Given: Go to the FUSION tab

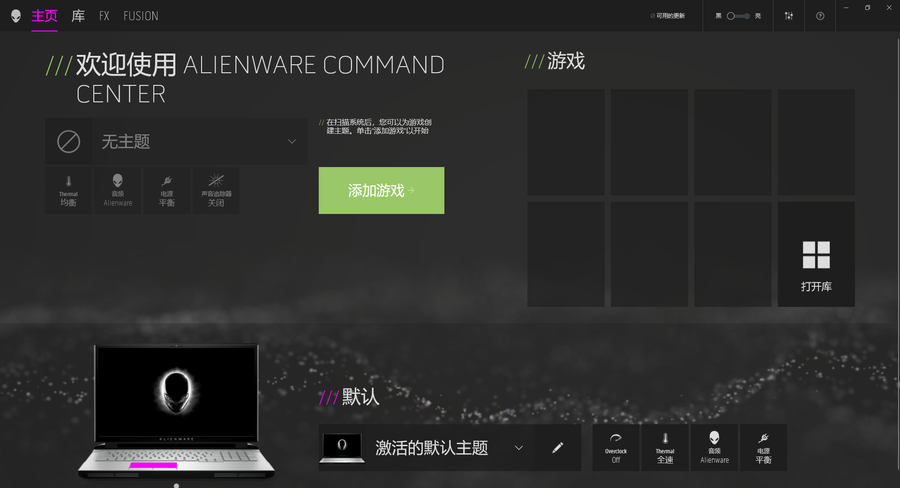Looking at the screenshot, I should click(140, 16).
